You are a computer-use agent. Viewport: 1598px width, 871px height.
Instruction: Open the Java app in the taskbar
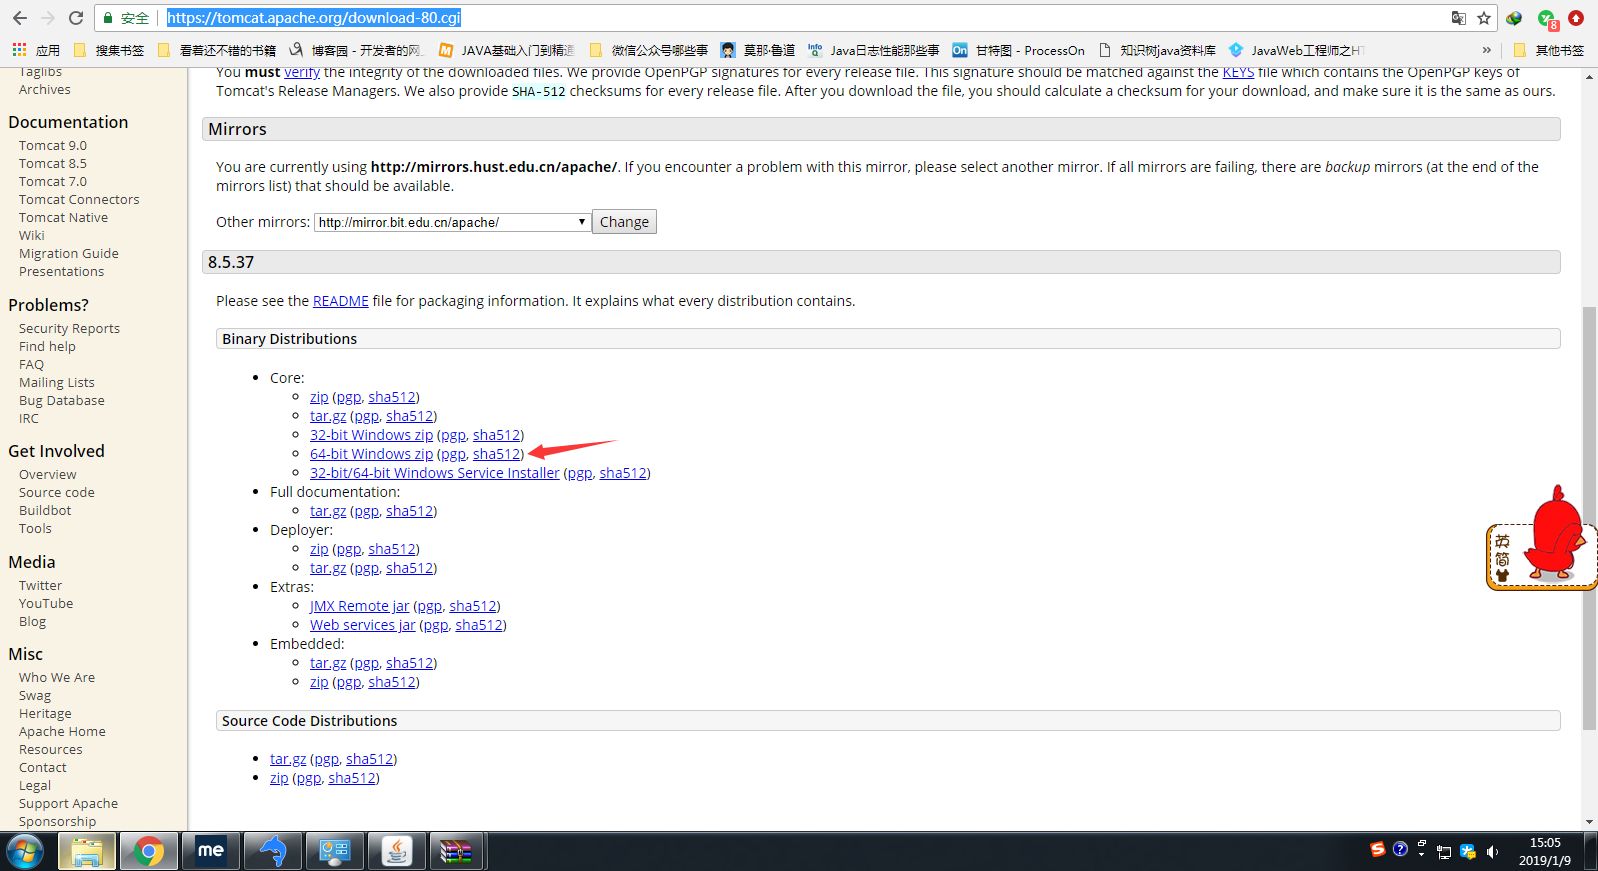click(x=396, y=852)
